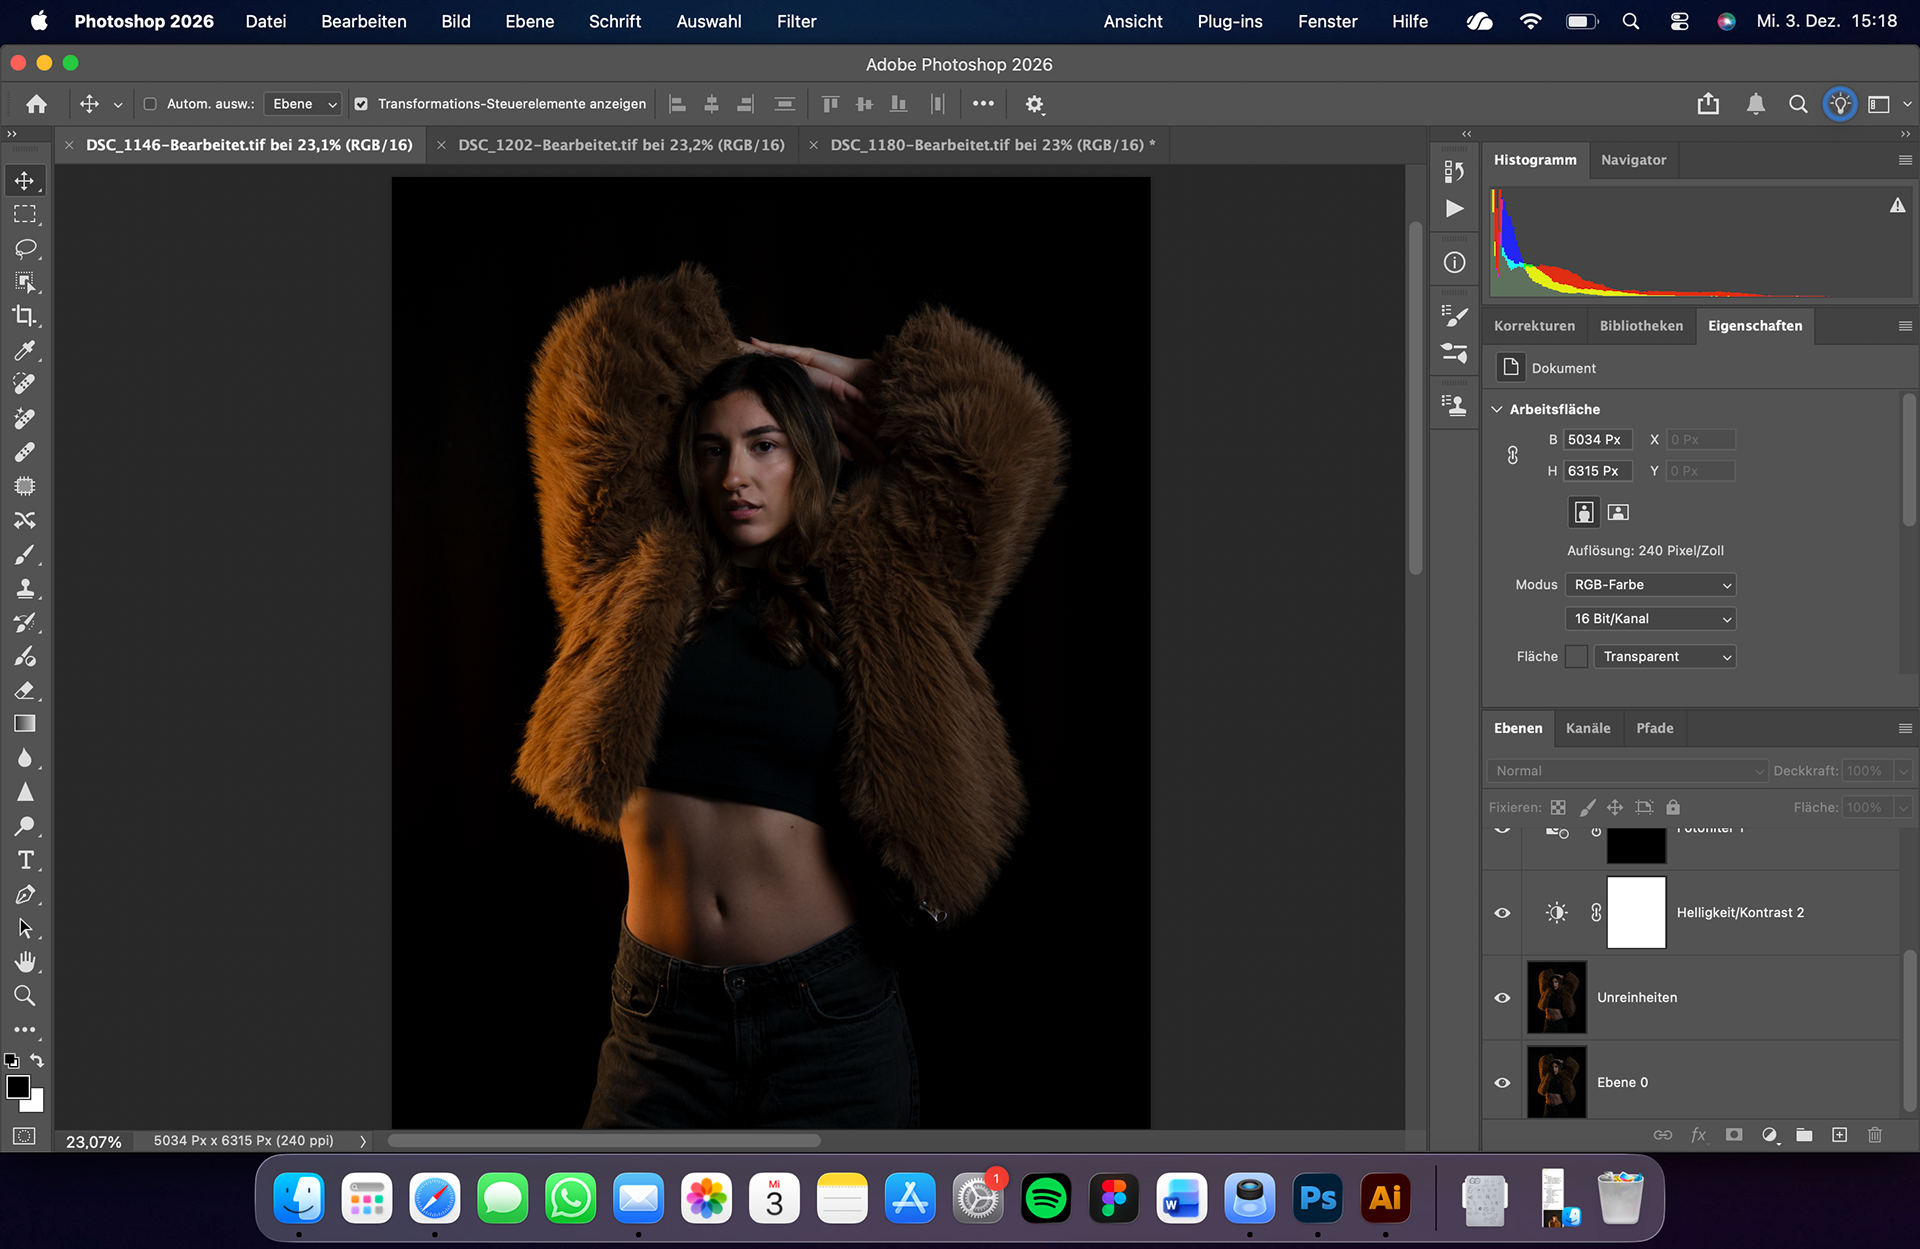Click the delete layer trash icon
The height and width of the screenshot is (1249, 1920).
point(1875,1135)
